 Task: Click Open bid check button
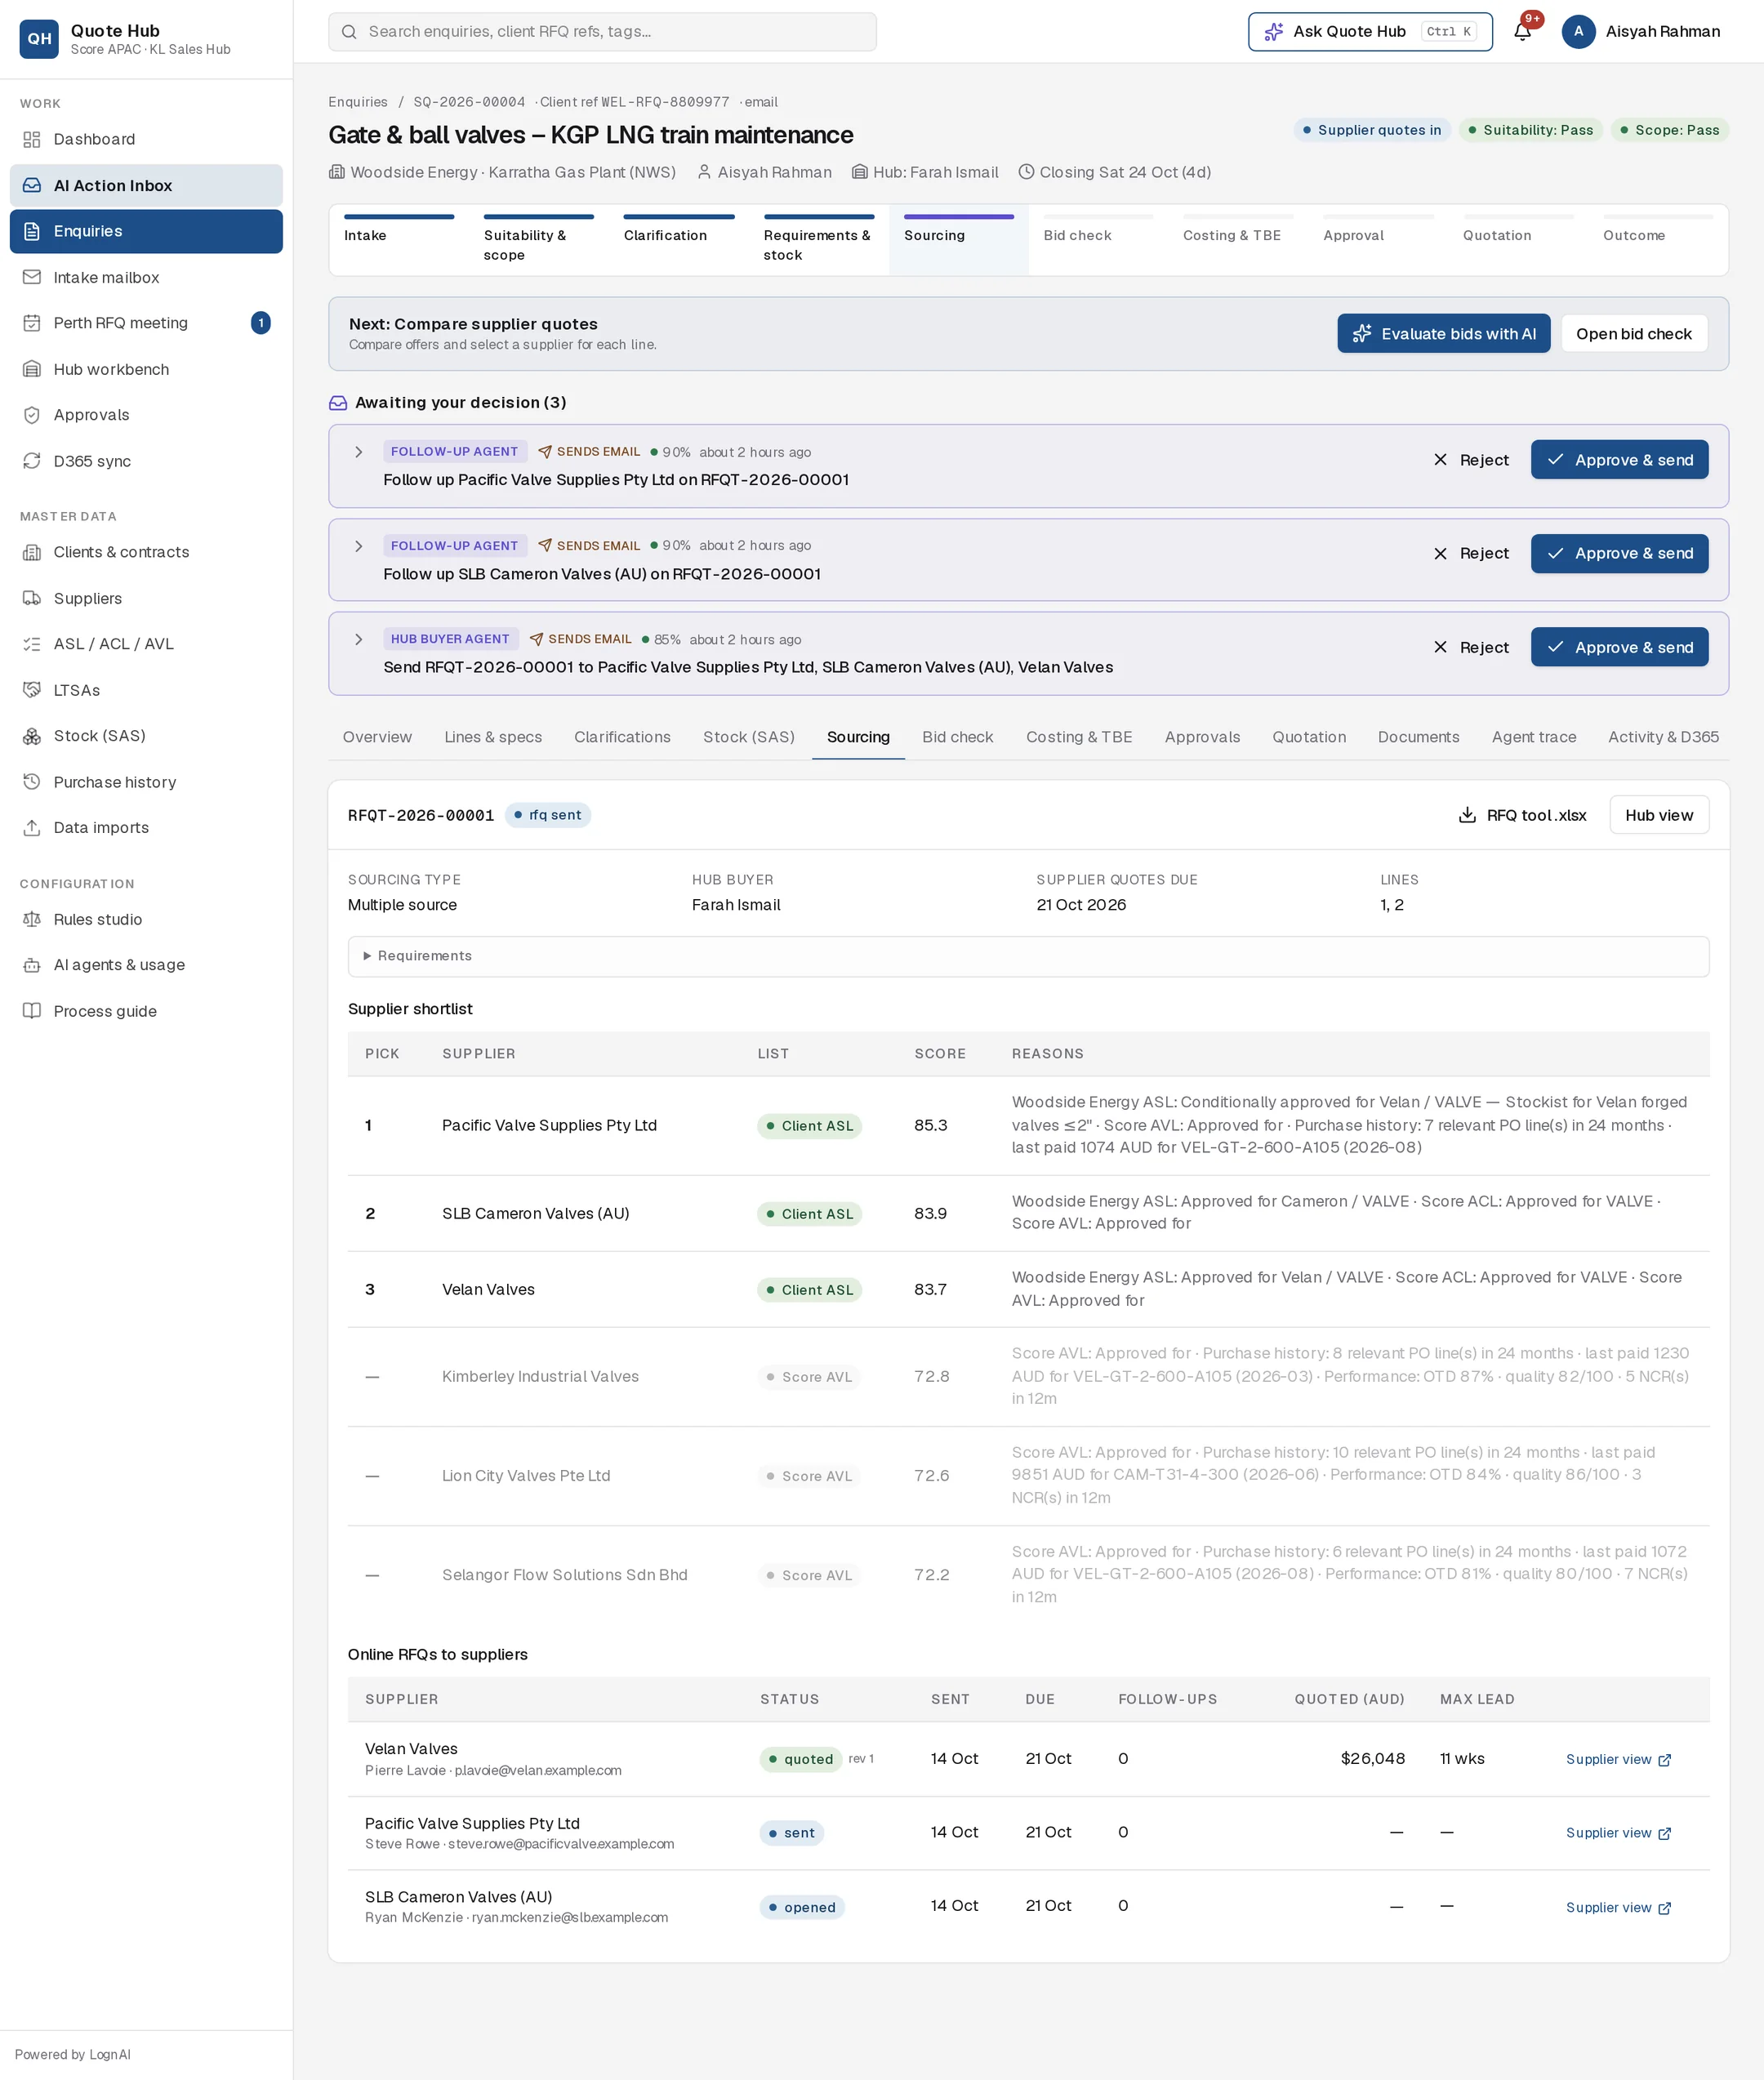[x=1633, y=334]
